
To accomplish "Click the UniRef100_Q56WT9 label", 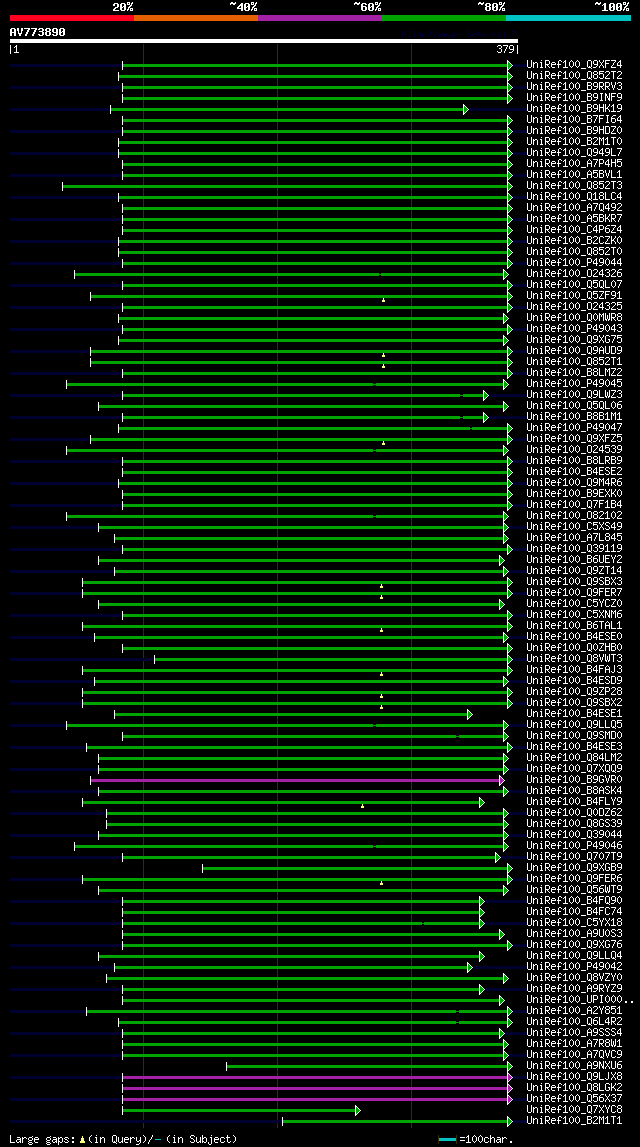I will pos(574,890).
